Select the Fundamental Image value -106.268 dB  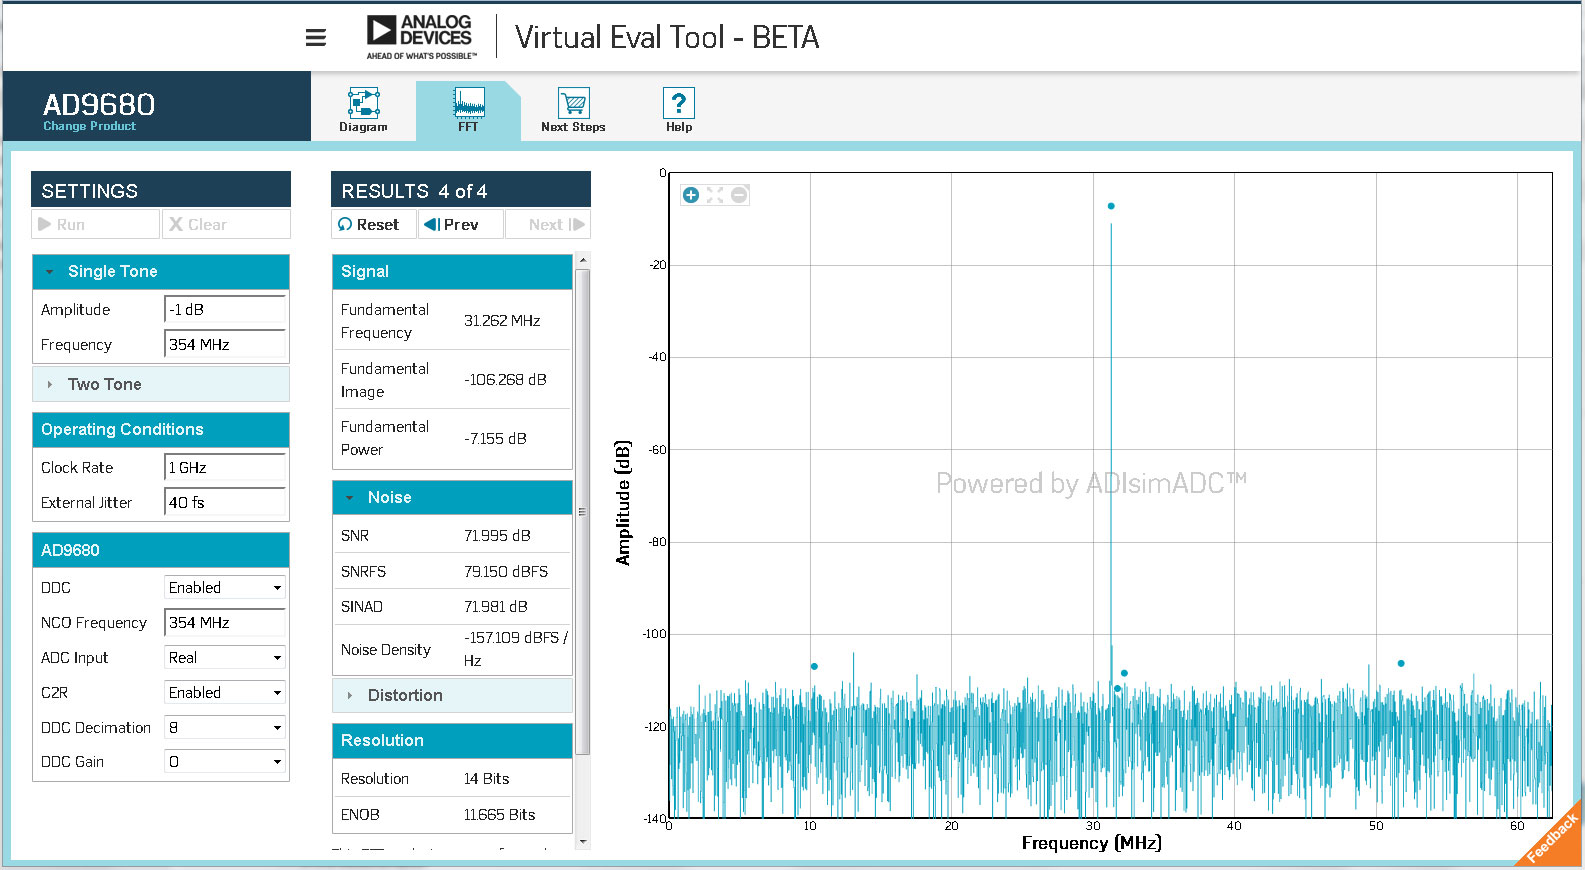click(x=505, y=380)
